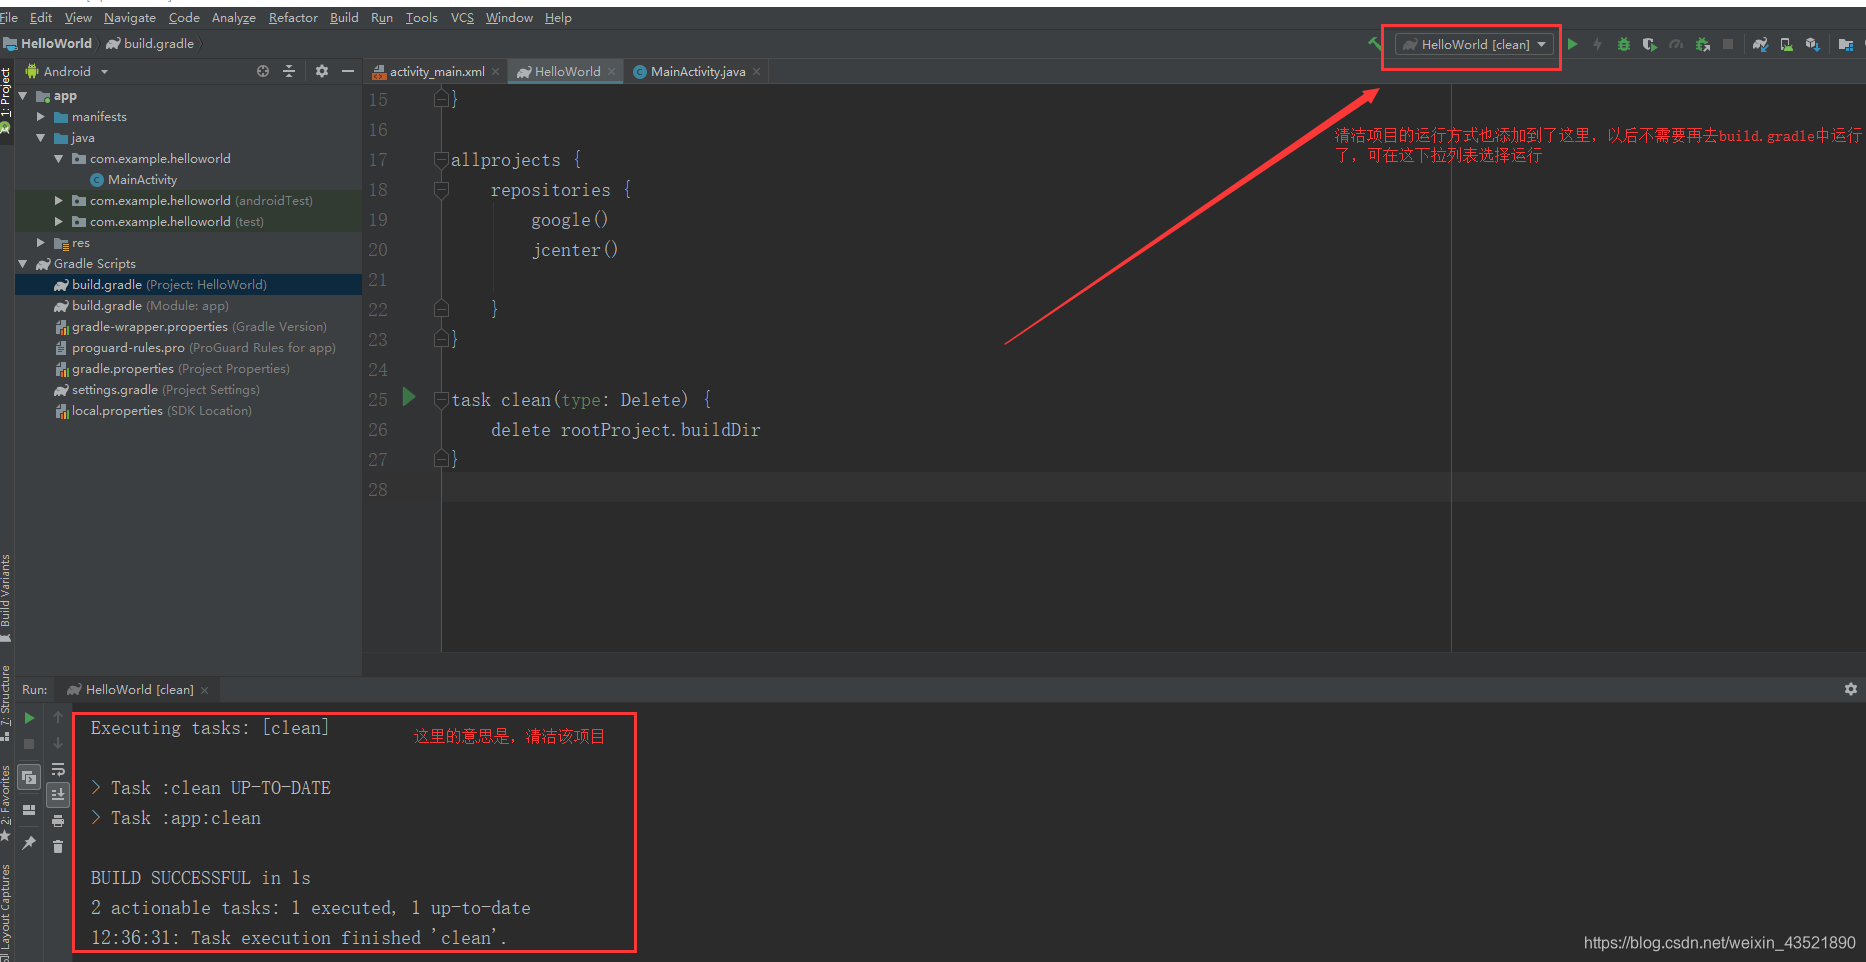Toggle scroll to end in Run console
1866x962 pixels.
(58, 795)
